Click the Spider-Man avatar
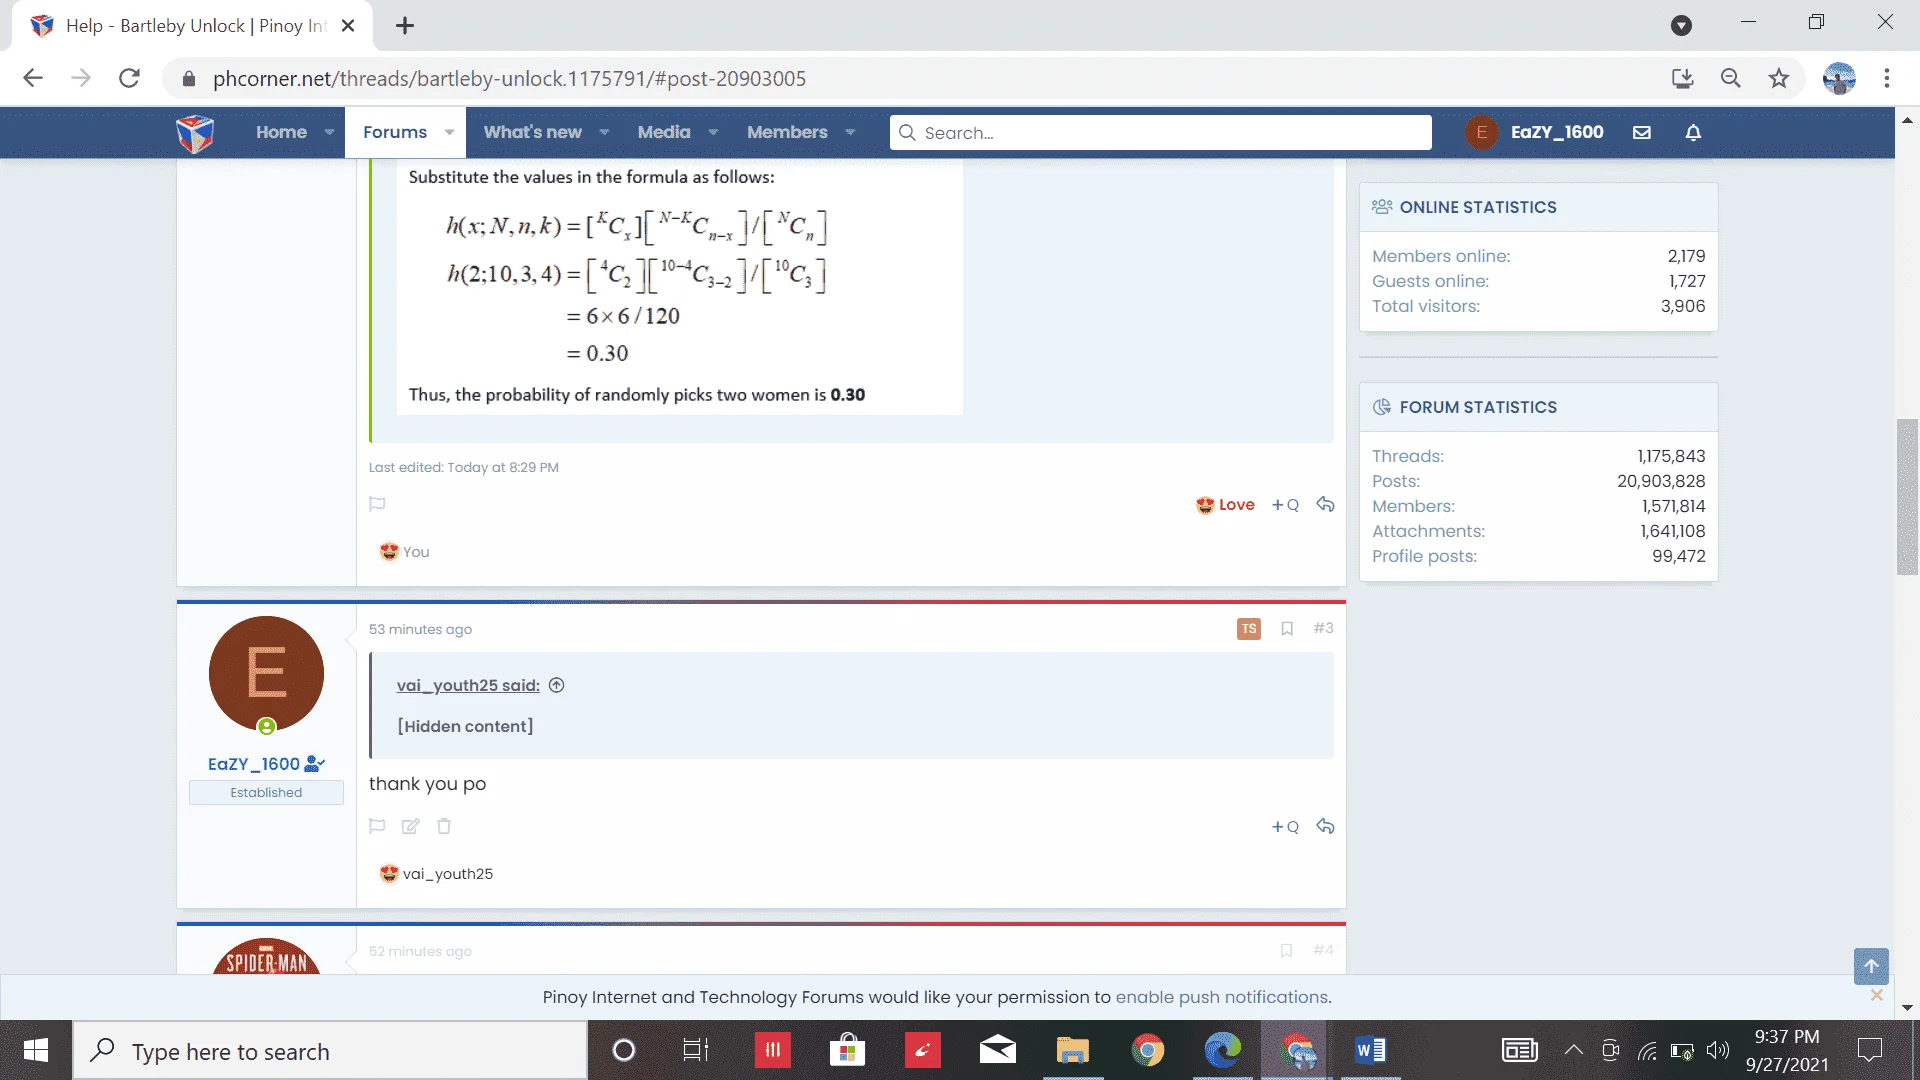 point(266,956)
